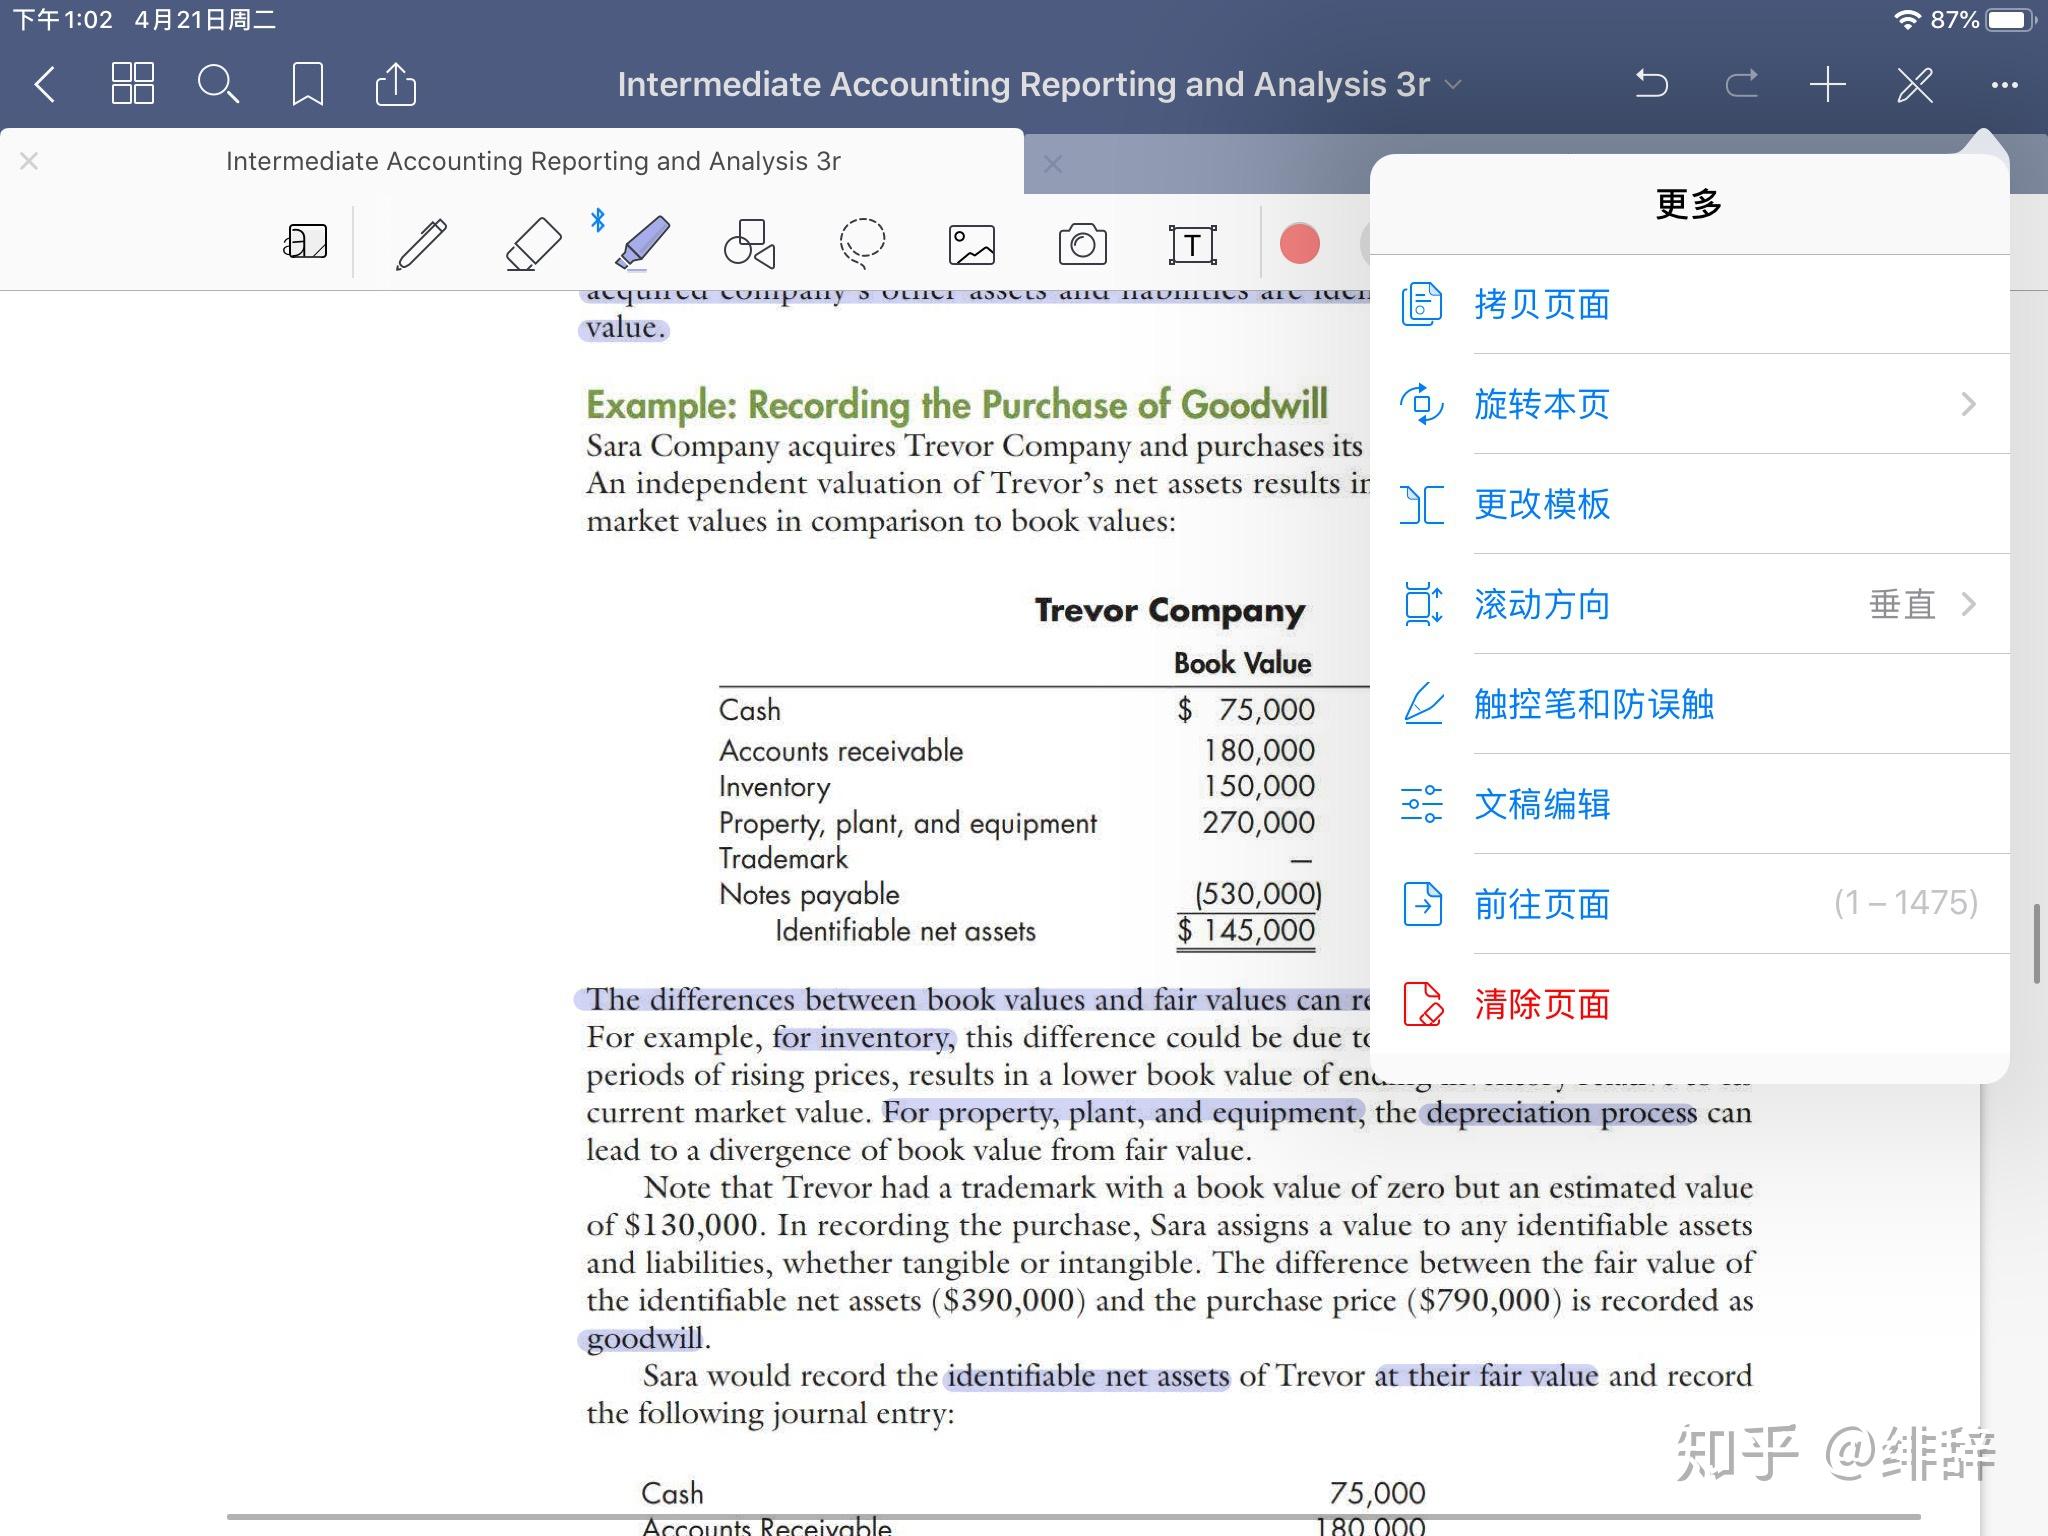Viewport: 2048px width, 1536px height.
Task: Pick the red pen color swatch
Action: (x=1299, y=244)
